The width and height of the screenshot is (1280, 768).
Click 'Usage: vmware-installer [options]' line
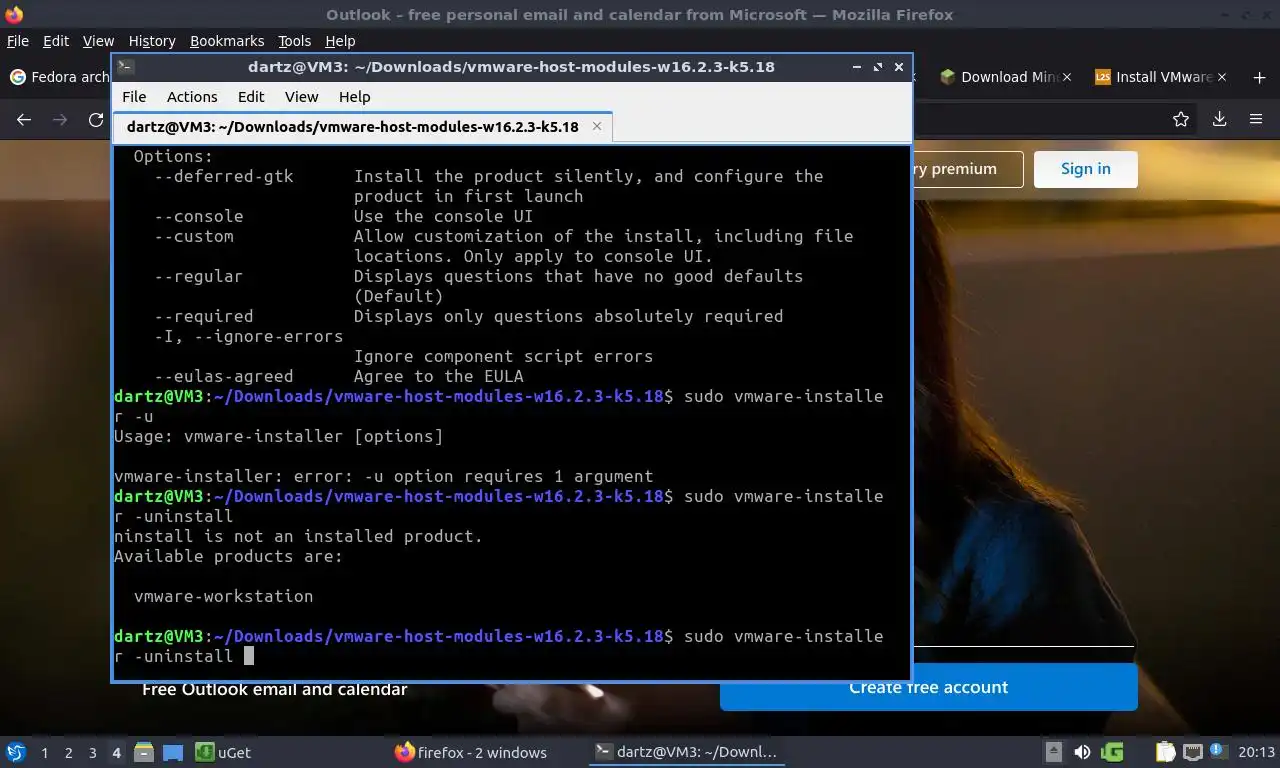coord(278,436)
